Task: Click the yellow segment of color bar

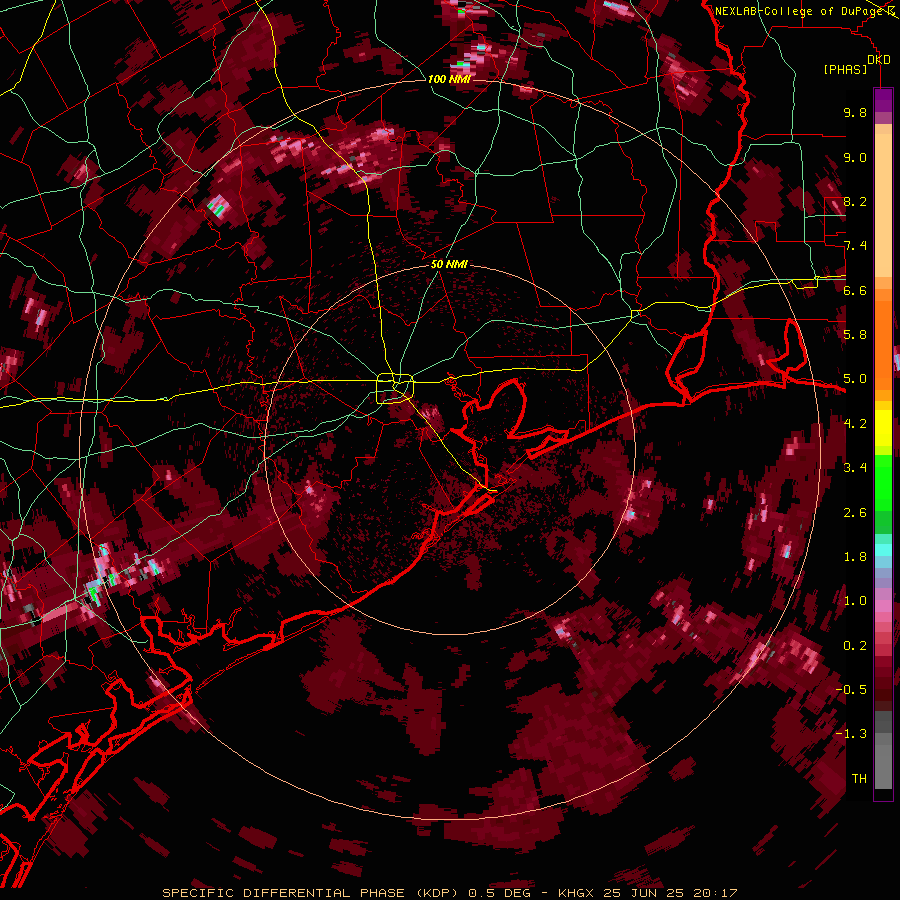Action: (x=883, y=428)
